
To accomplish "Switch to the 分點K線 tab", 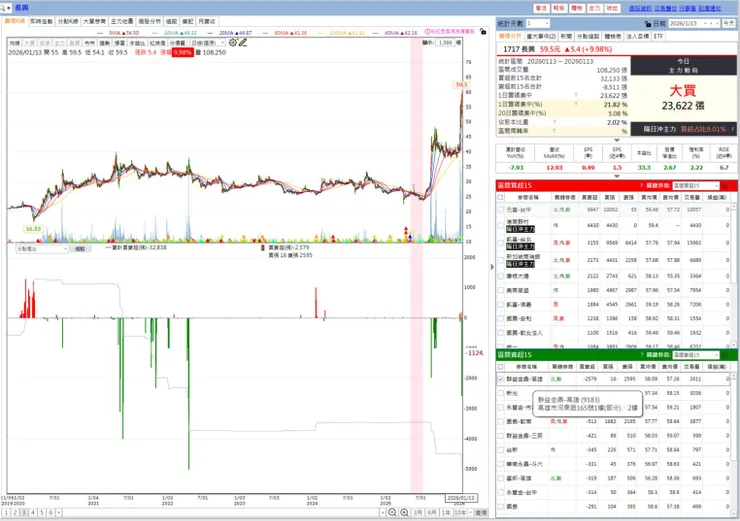I will point(68,21).
